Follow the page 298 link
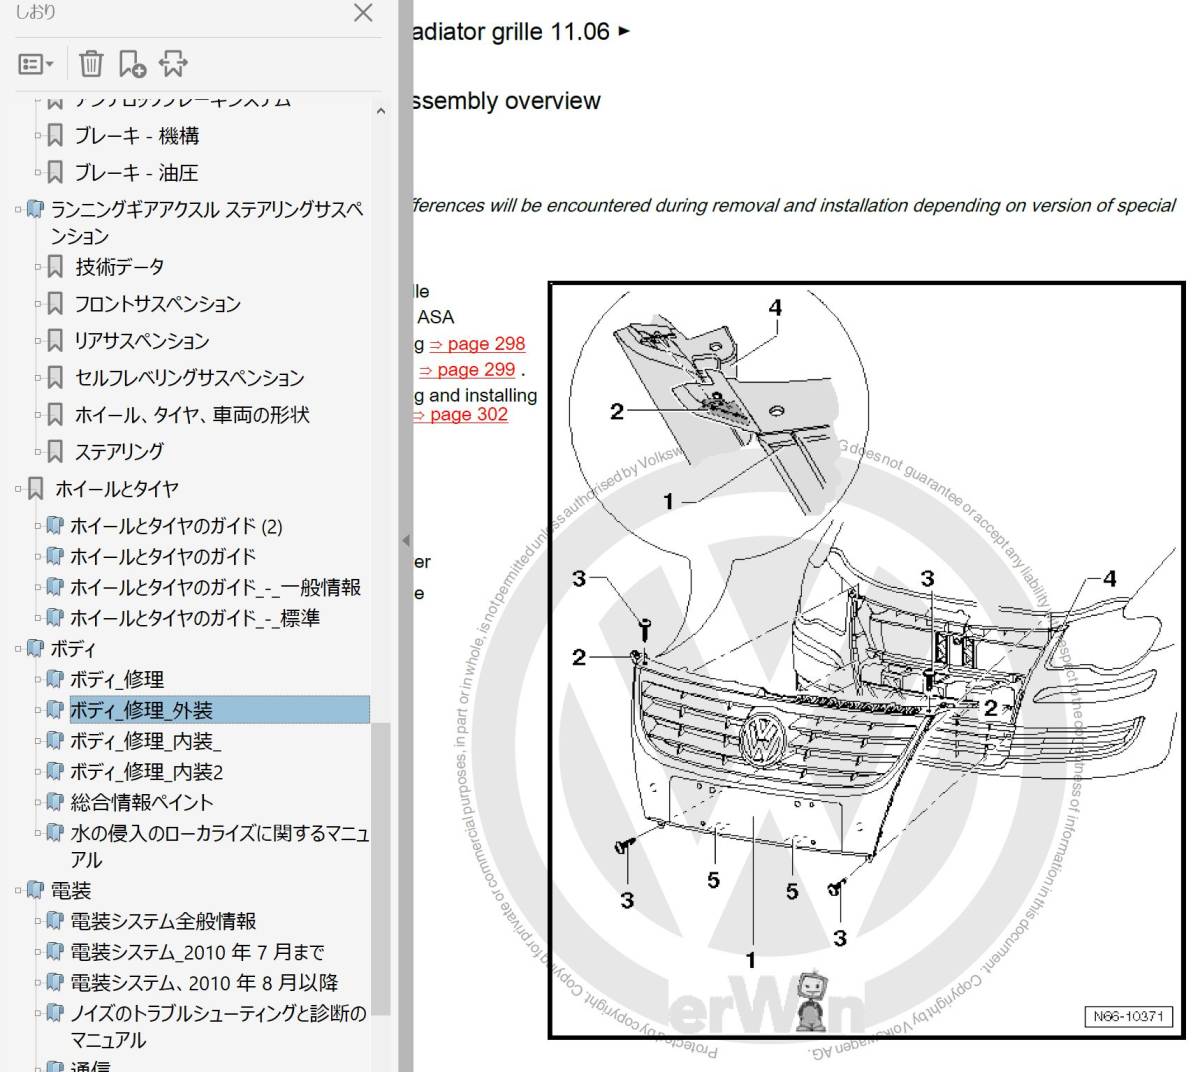The height and width of the screenshot is (1072, 1200). [x=477, y=344]
